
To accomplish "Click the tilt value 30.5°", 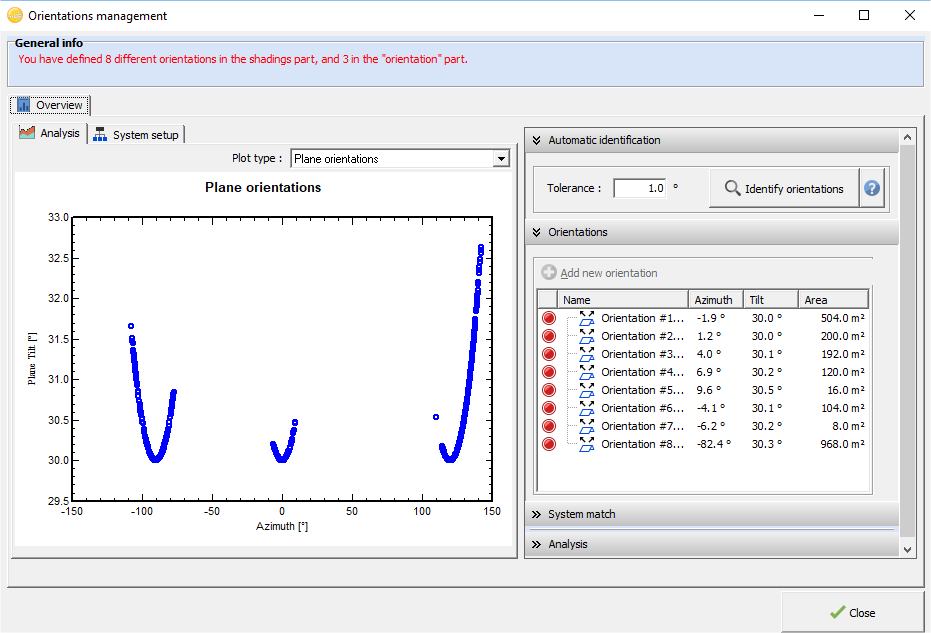I will click(x=767, y=390).
